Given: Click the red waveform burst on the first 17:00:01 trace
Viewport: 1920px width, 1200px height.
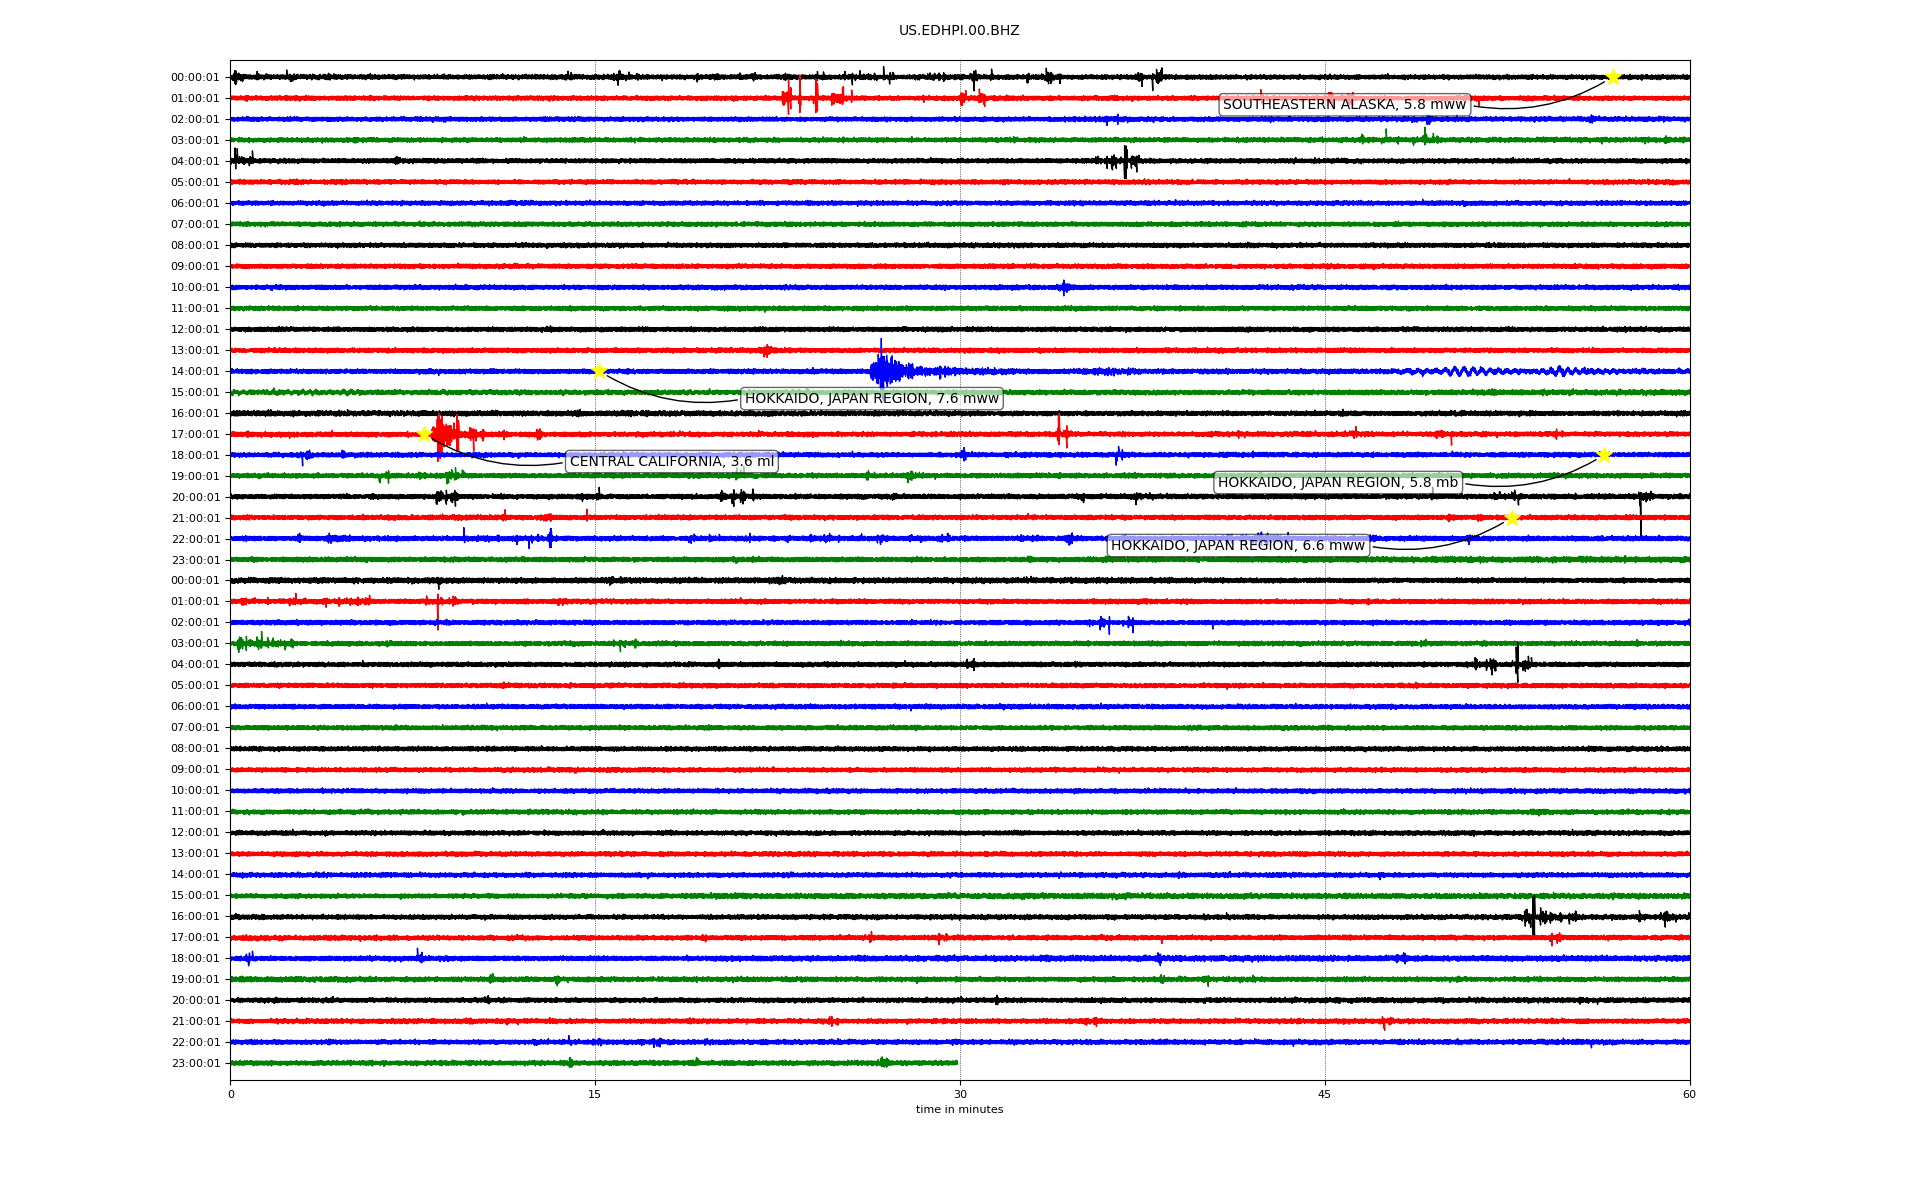Looking at the screenshot, I should pos(446,434).
